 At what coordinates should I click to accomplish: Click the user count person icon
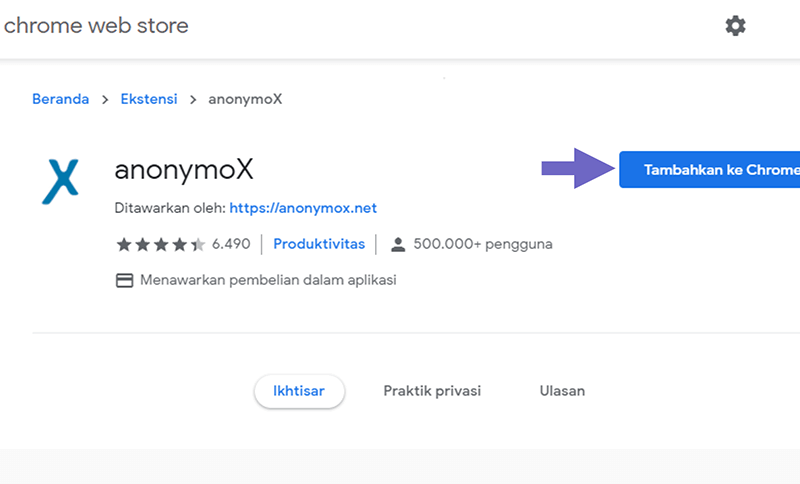pos(398,245)
